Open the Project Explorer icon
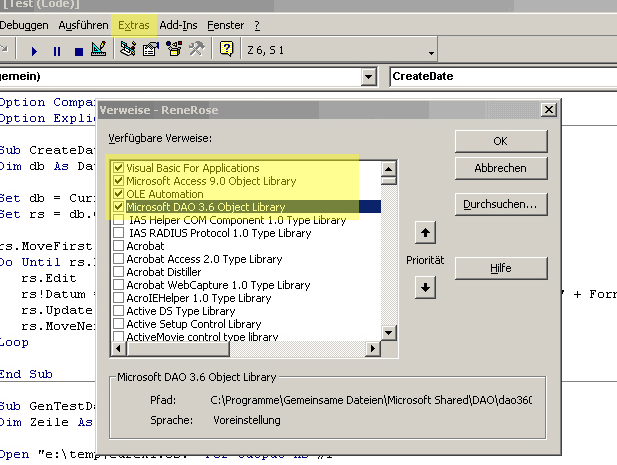 128,49
